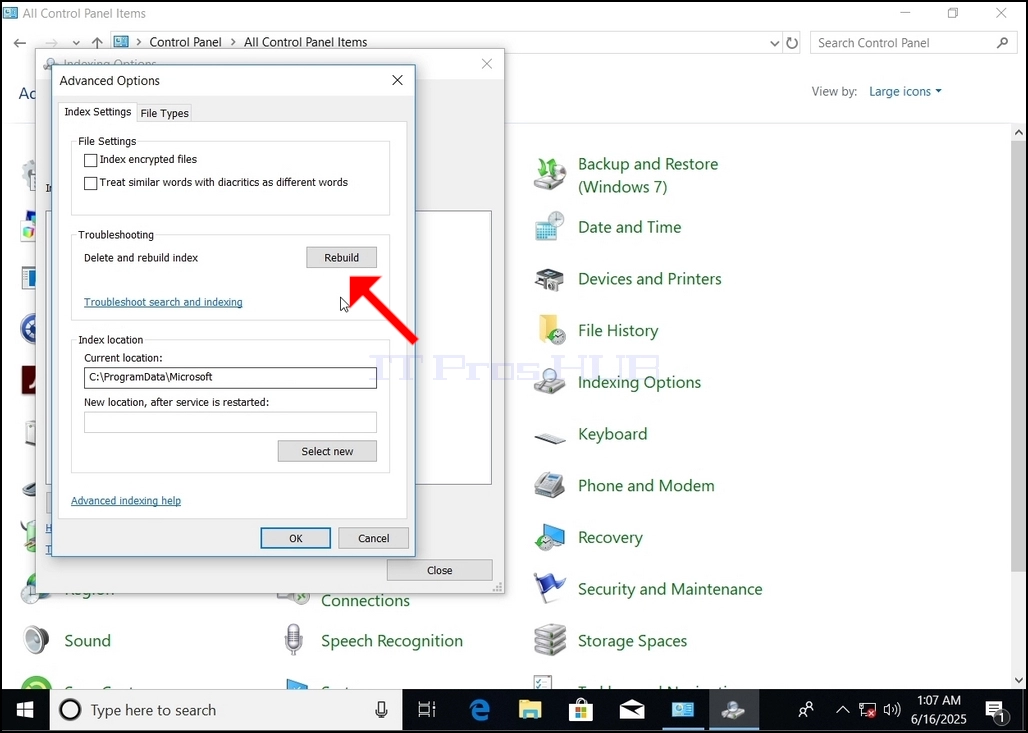Open the Indexing Options icon in Control Panel
The image size is (1028, 733).
coord(549,381)
